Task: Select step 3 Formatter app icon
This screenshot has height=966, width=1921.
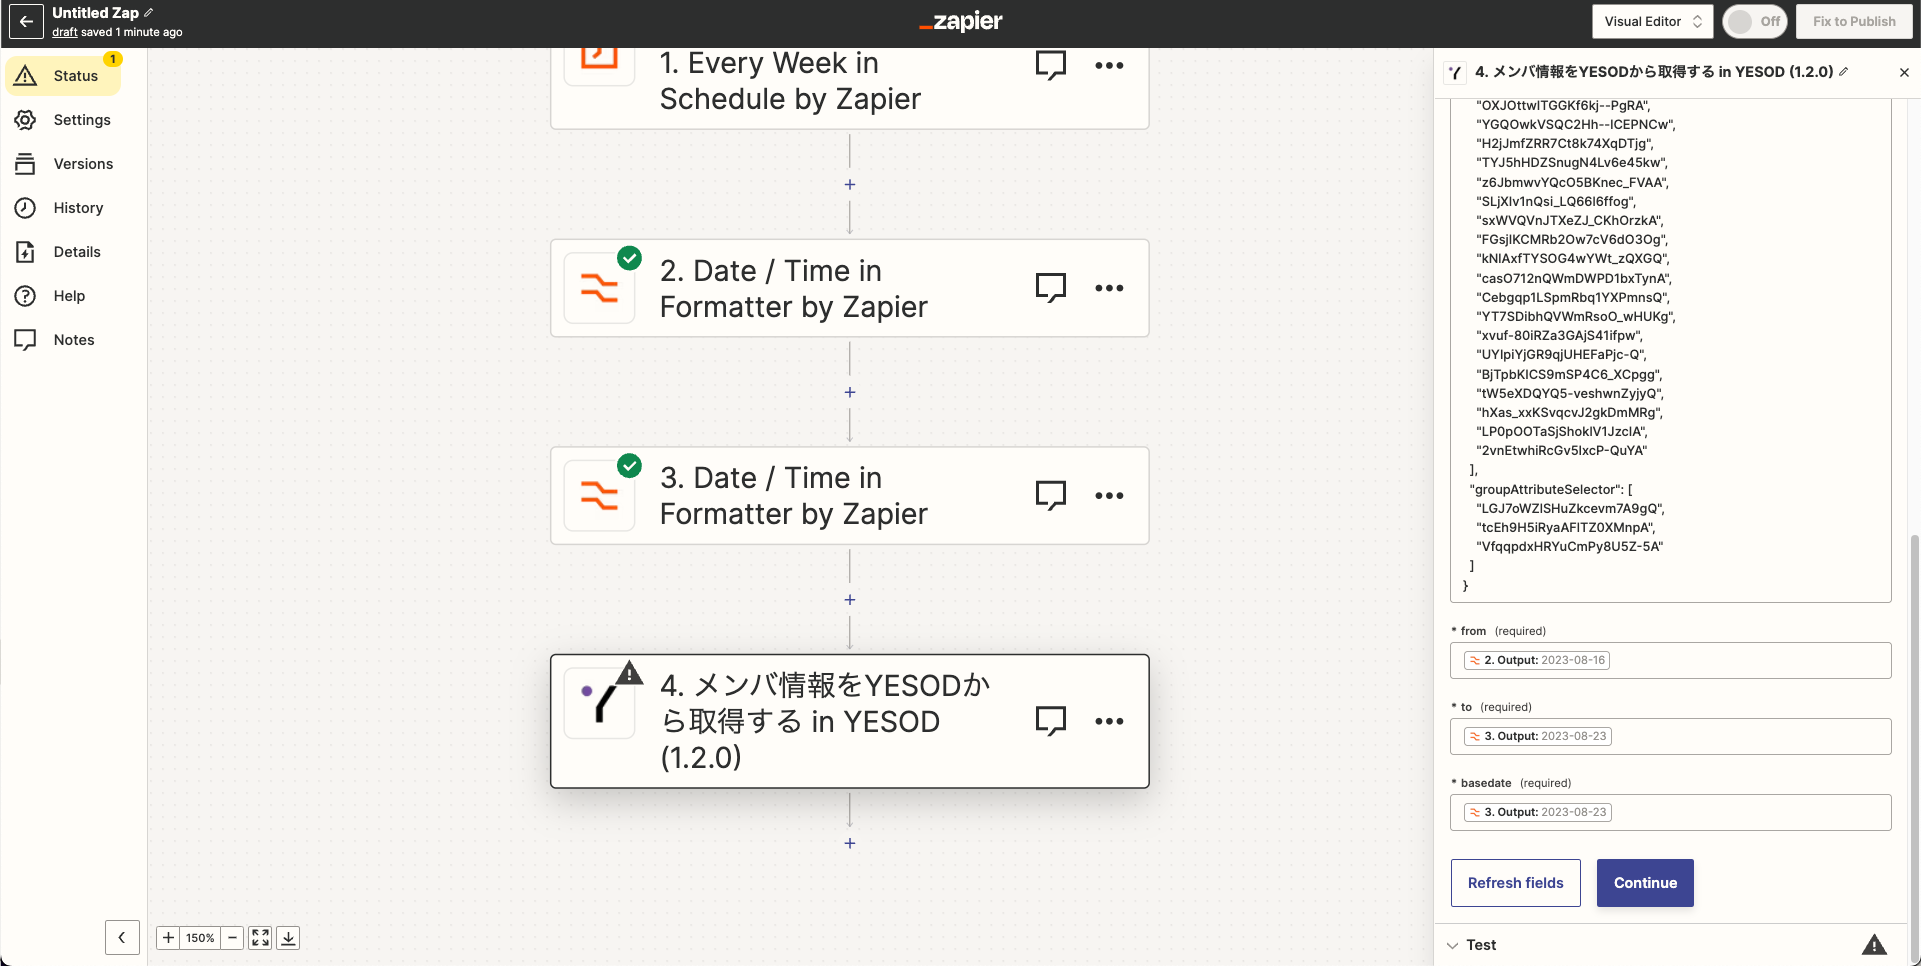Action: (599, 496)
